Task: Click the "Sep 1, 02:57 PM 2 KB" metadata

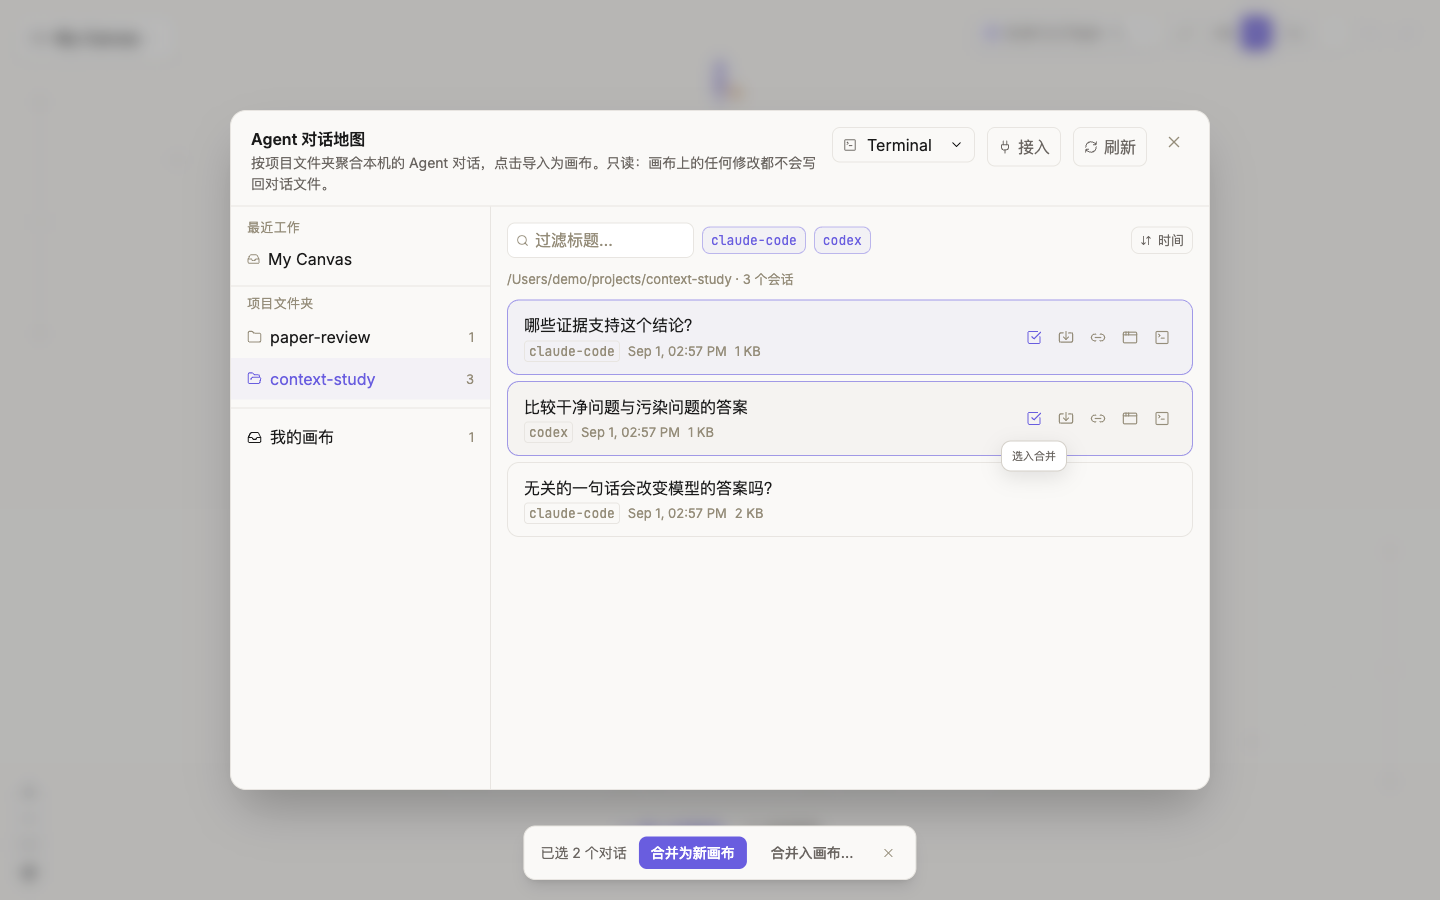Action: coord(696,513)
